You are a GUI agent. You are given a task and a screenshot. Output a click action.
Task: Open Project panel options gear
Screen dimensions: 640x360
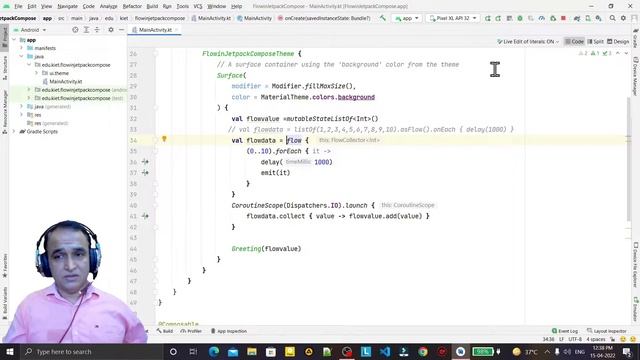click(111, 30)
